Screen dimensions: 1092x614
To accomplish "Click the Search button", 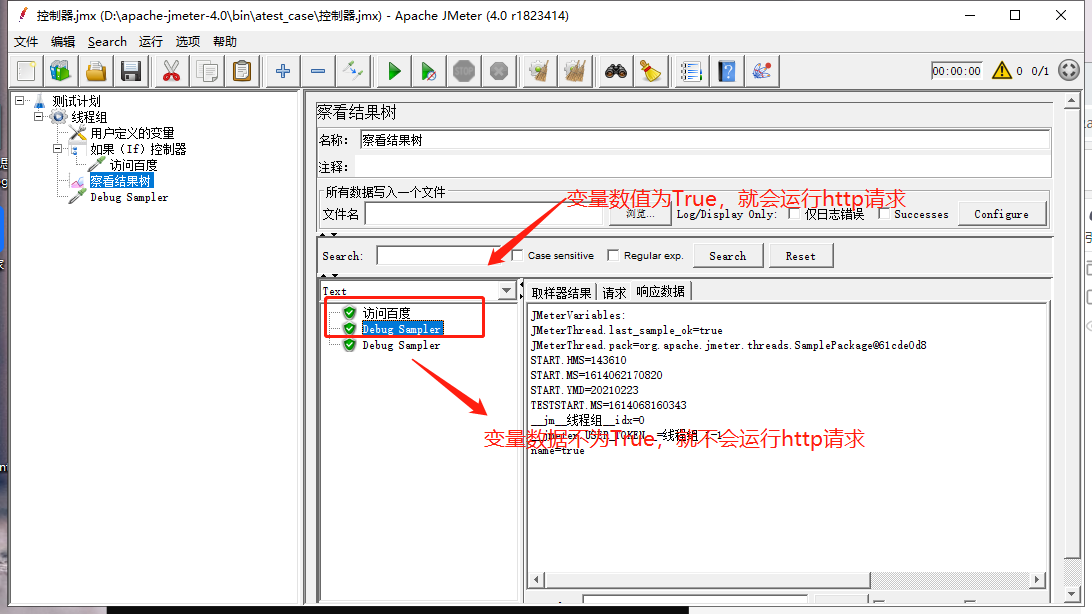I will (728, 255).
